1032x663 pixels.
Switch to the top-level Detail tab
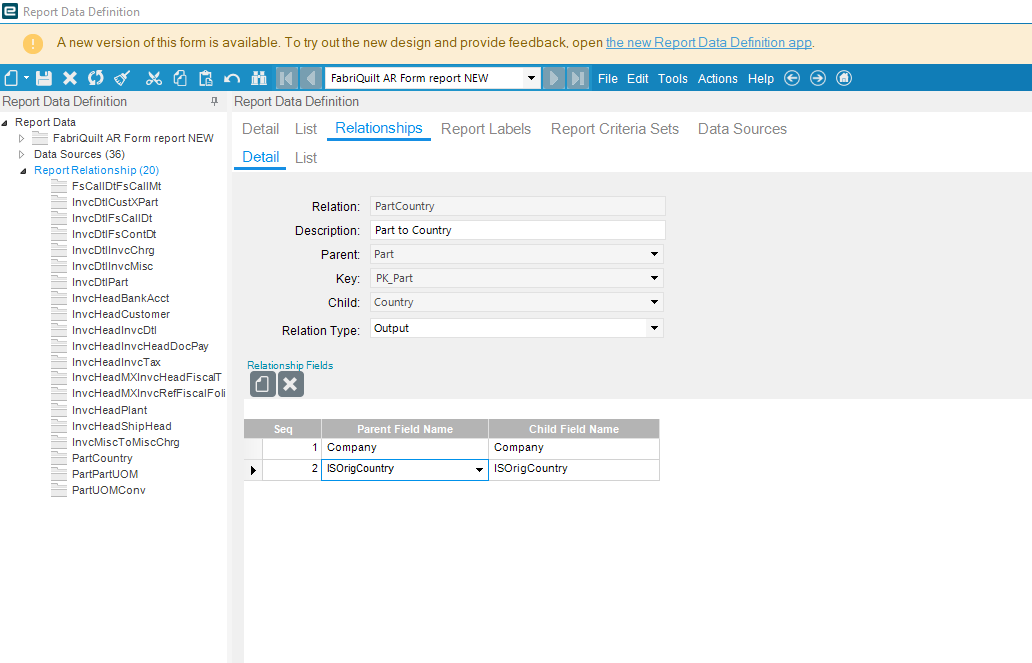point(261,129)
